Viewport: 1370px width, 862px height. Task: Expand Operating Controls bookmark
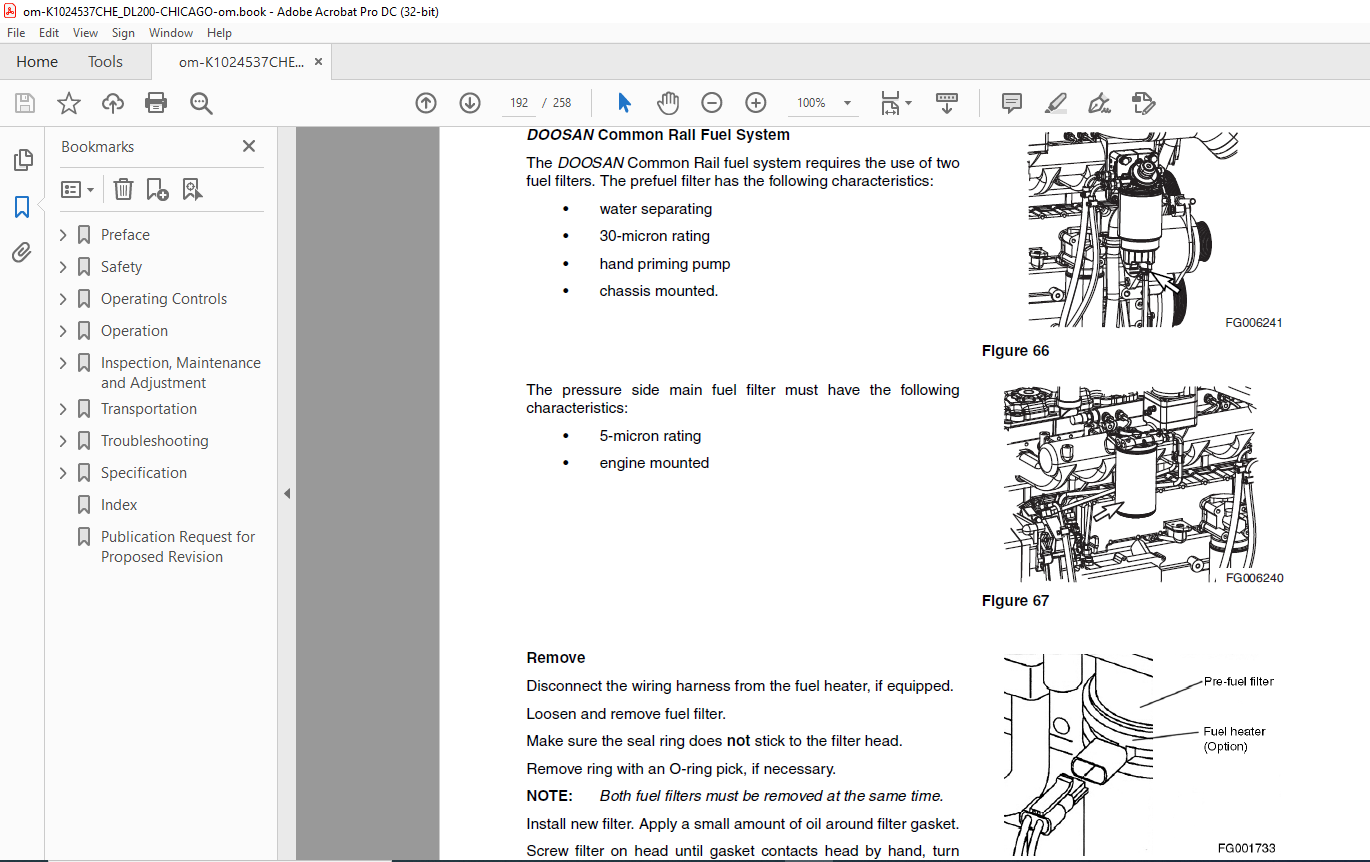[64, 299]
